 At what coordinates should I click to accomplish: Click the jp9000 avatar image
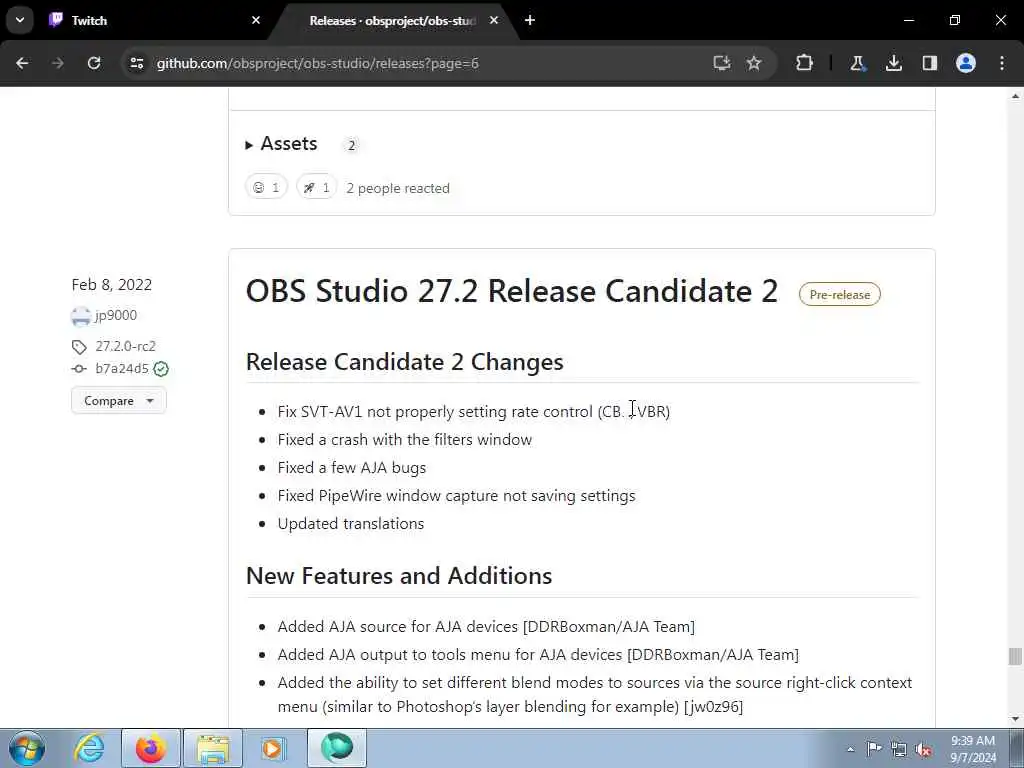click(81, 316)
